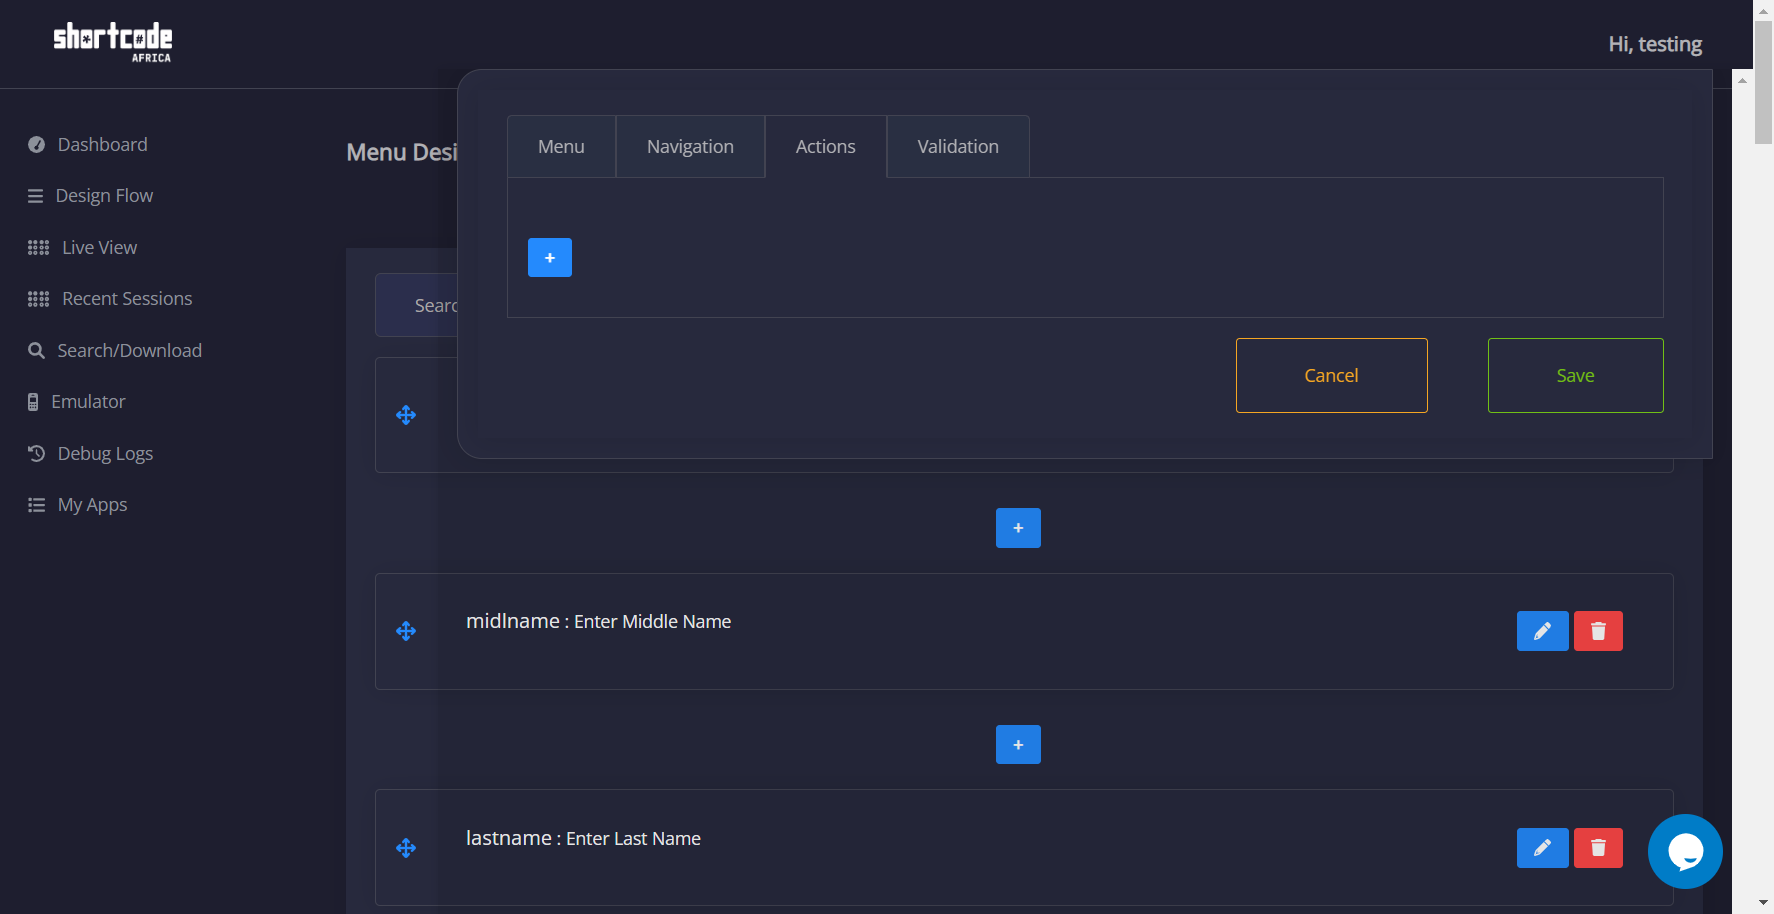Edit the midlname menu with pencil icon
This screenshot has width=1774, height=914.
[x=1543, y=631]
